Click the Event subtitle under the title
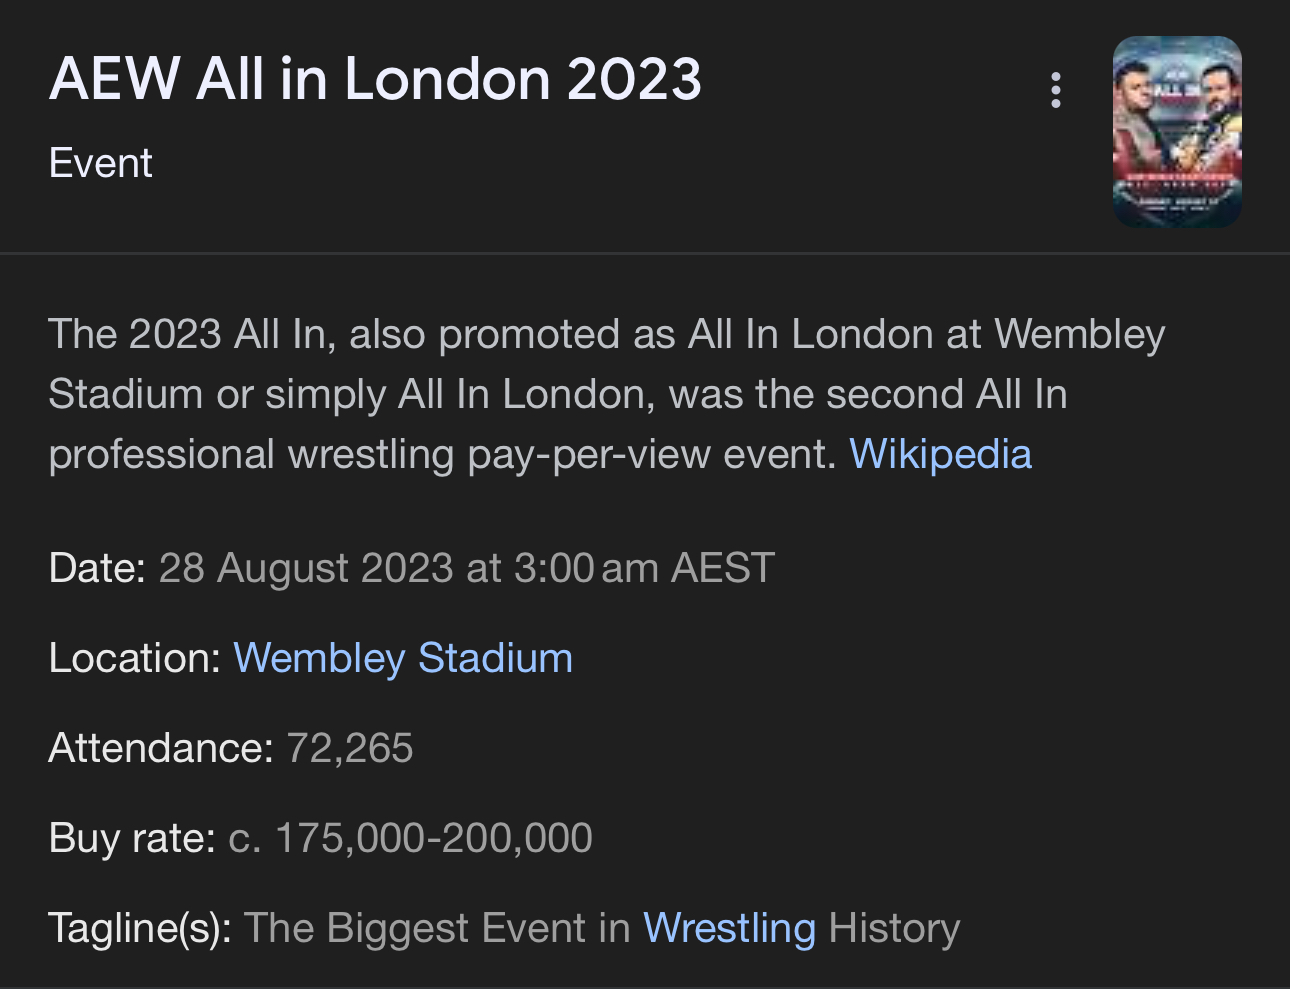This screenshot has width=1290, height=989. [x=100, y=163]
